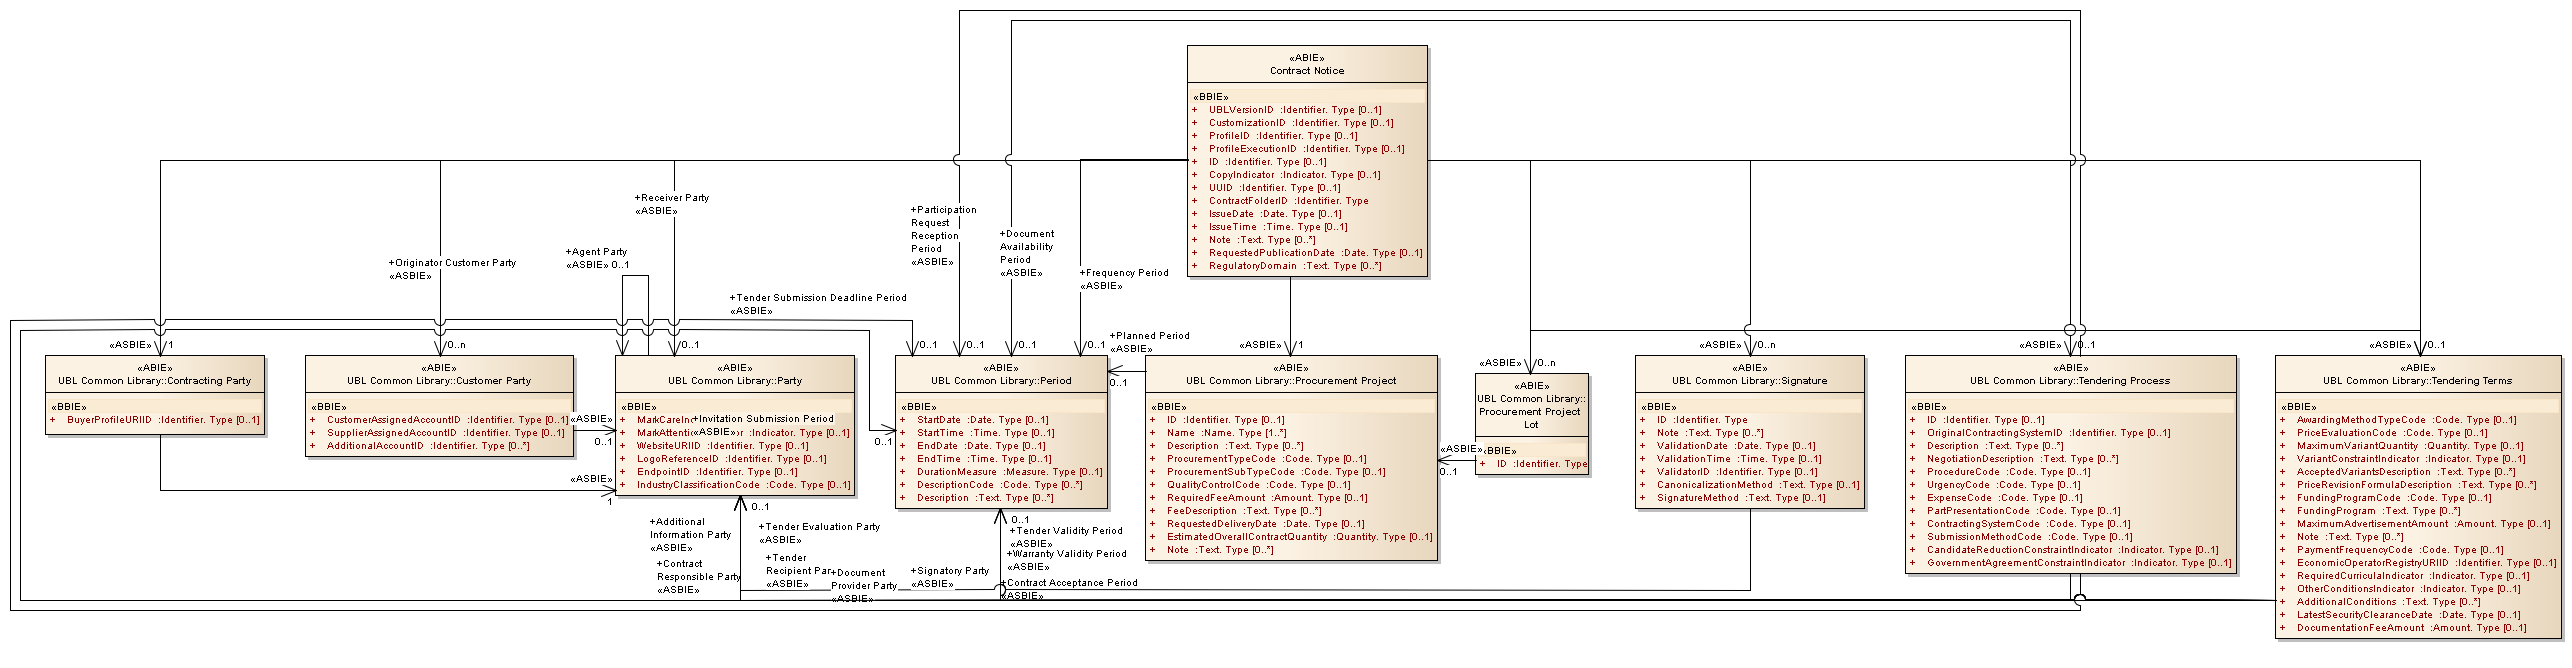This screenshot has width=2572, height=668.
Task: Click the +Tender Submission Deadline Period label
Action: 818,298
